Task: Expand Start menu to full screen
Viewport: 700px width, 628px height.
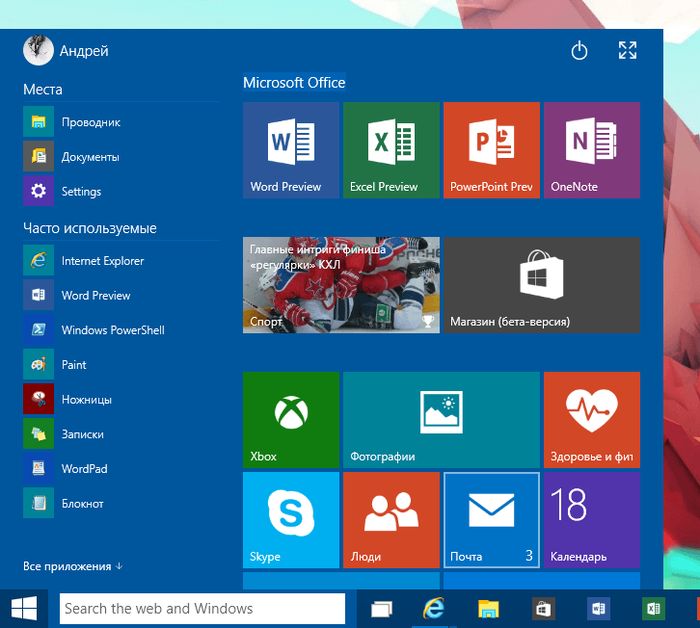Action: [x=628, y=50]
